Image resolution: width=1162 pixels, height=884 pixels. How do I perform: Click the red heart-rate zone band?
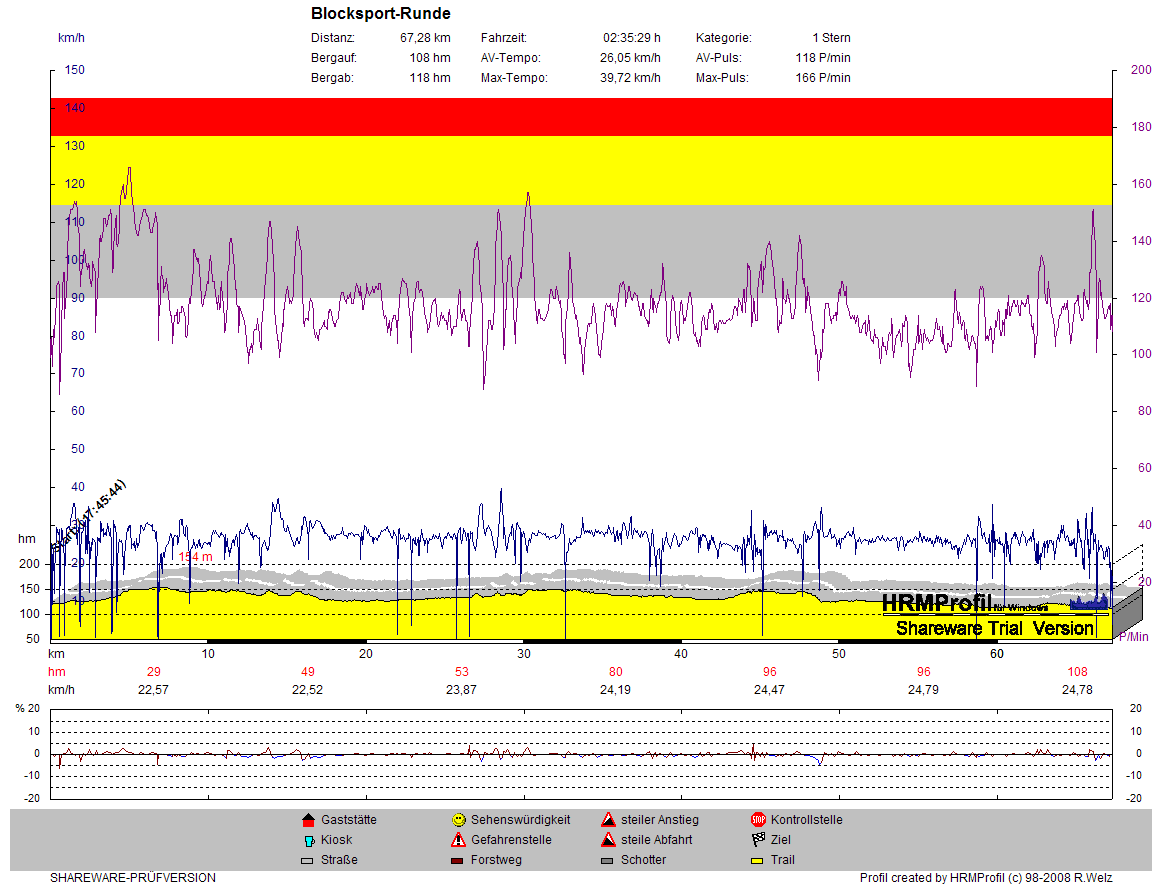(580, 117)
